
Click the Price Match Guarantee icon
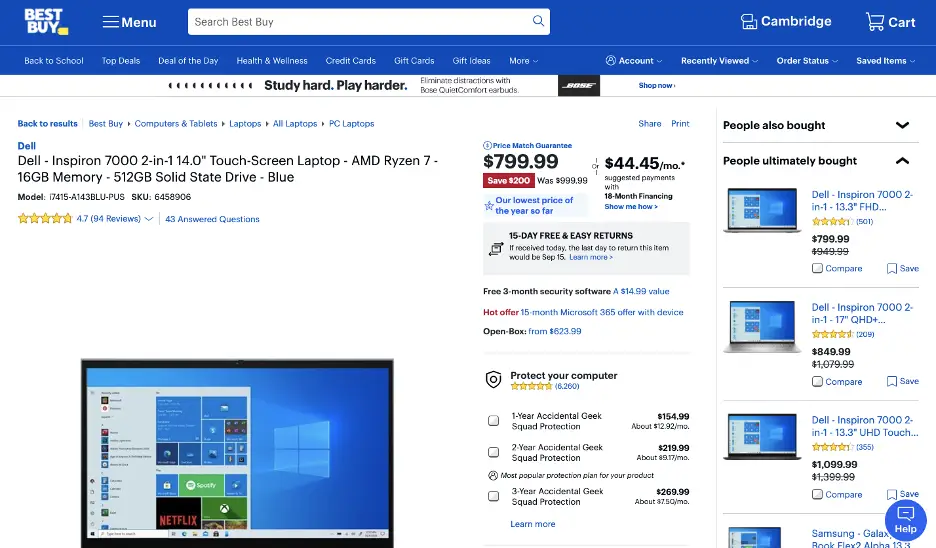point(487,145)
